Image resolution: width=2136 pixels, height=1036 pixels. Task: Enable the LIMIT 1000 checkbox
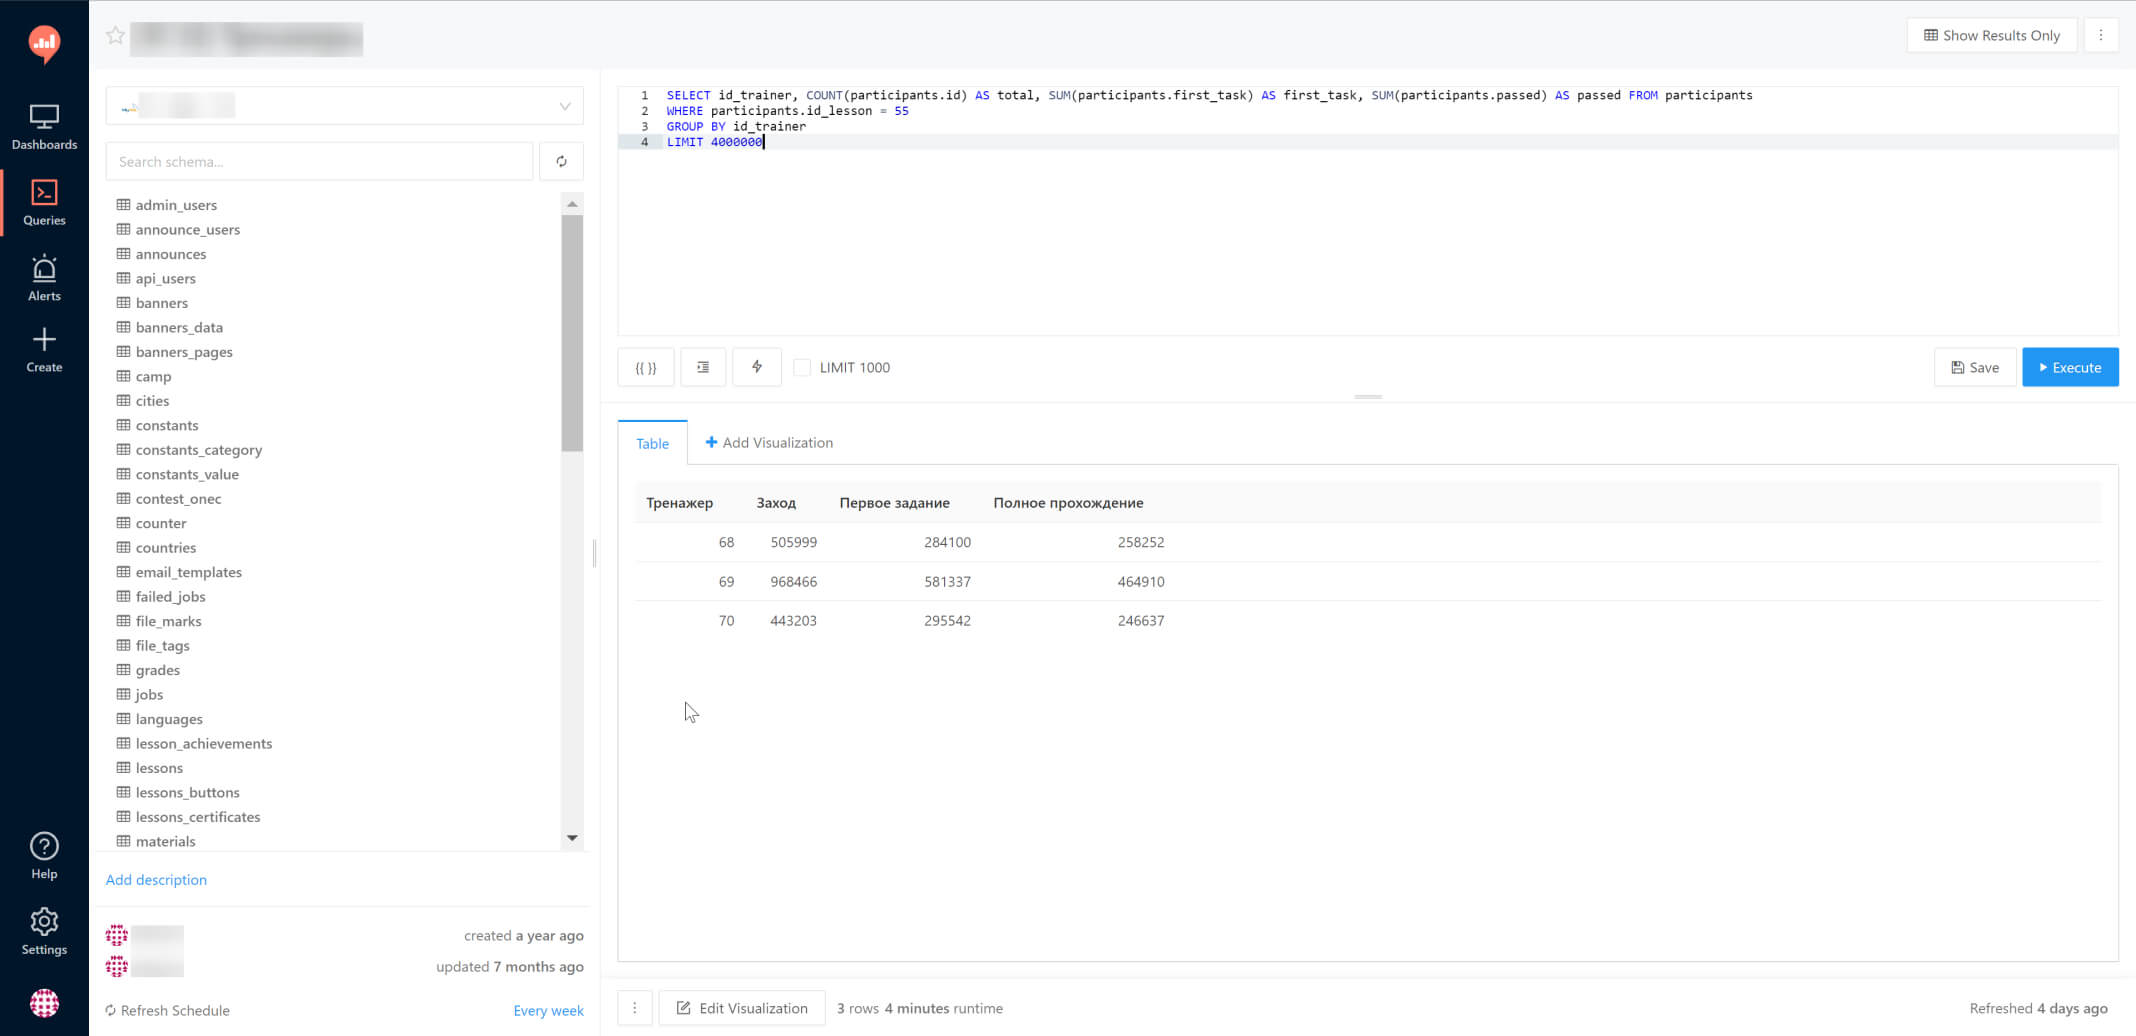point(802,367)
